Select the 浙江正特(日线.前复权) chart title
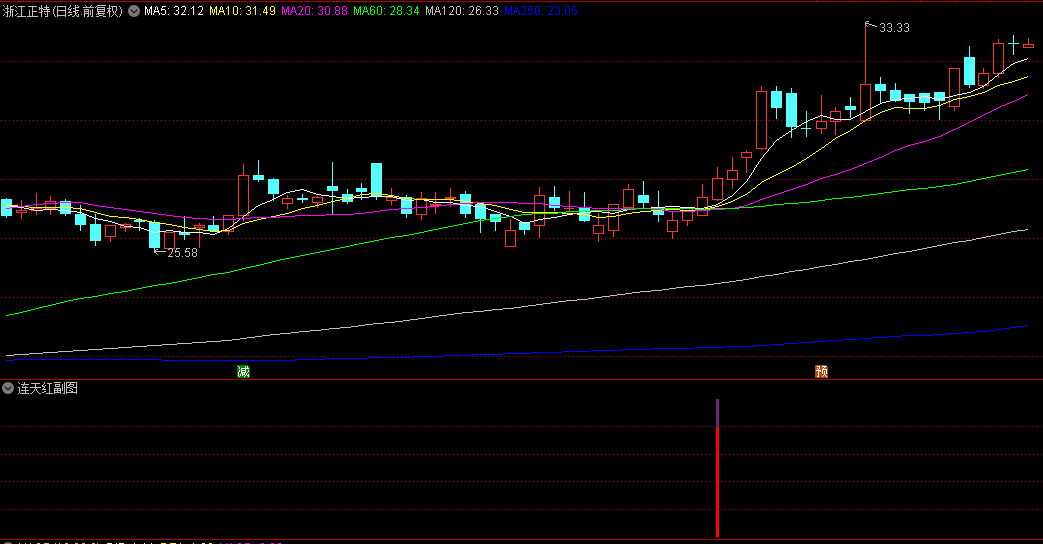 (63, 12)
